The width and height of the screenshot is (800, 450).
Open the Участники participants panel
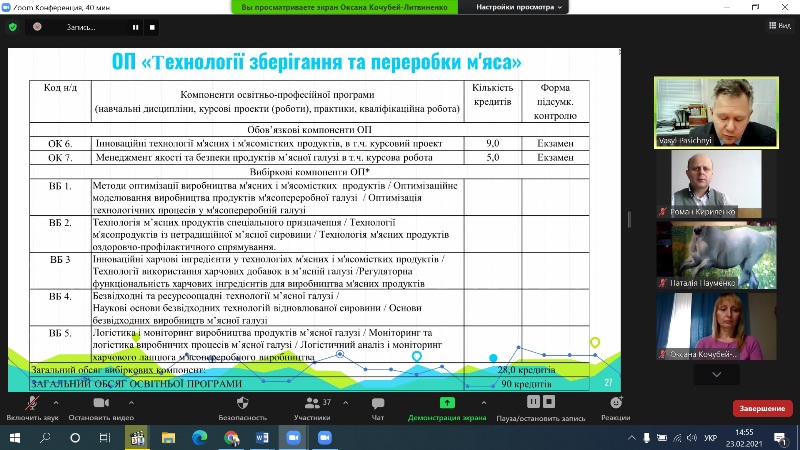point(312,408)
